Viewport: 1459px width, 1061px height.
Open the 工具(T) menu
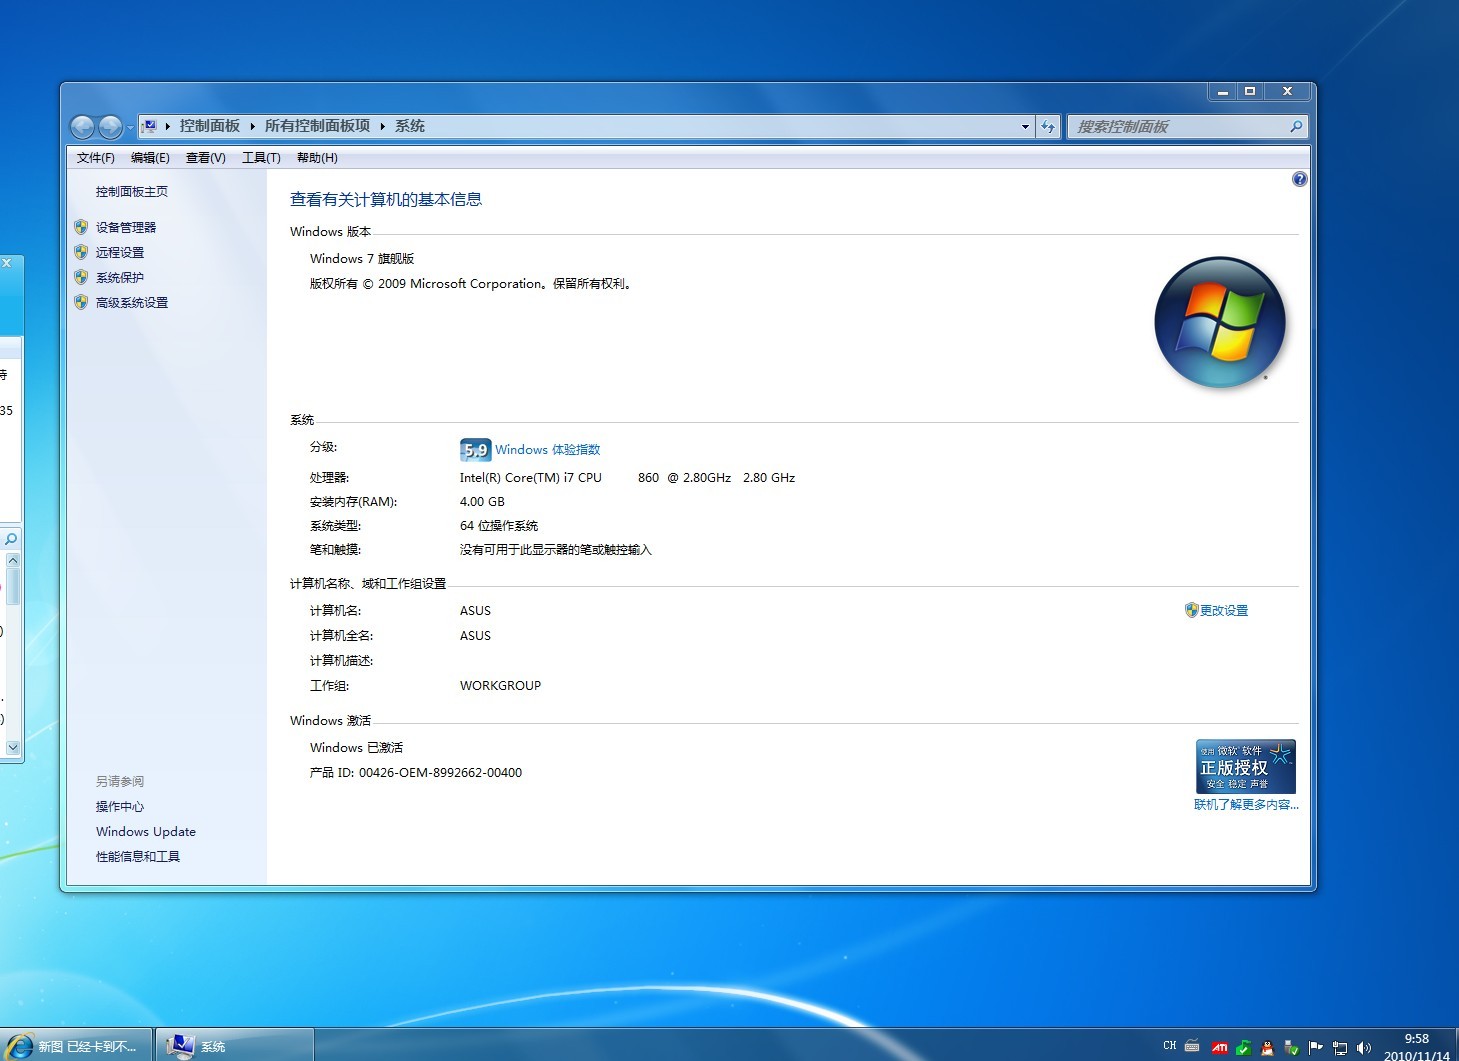261,158
